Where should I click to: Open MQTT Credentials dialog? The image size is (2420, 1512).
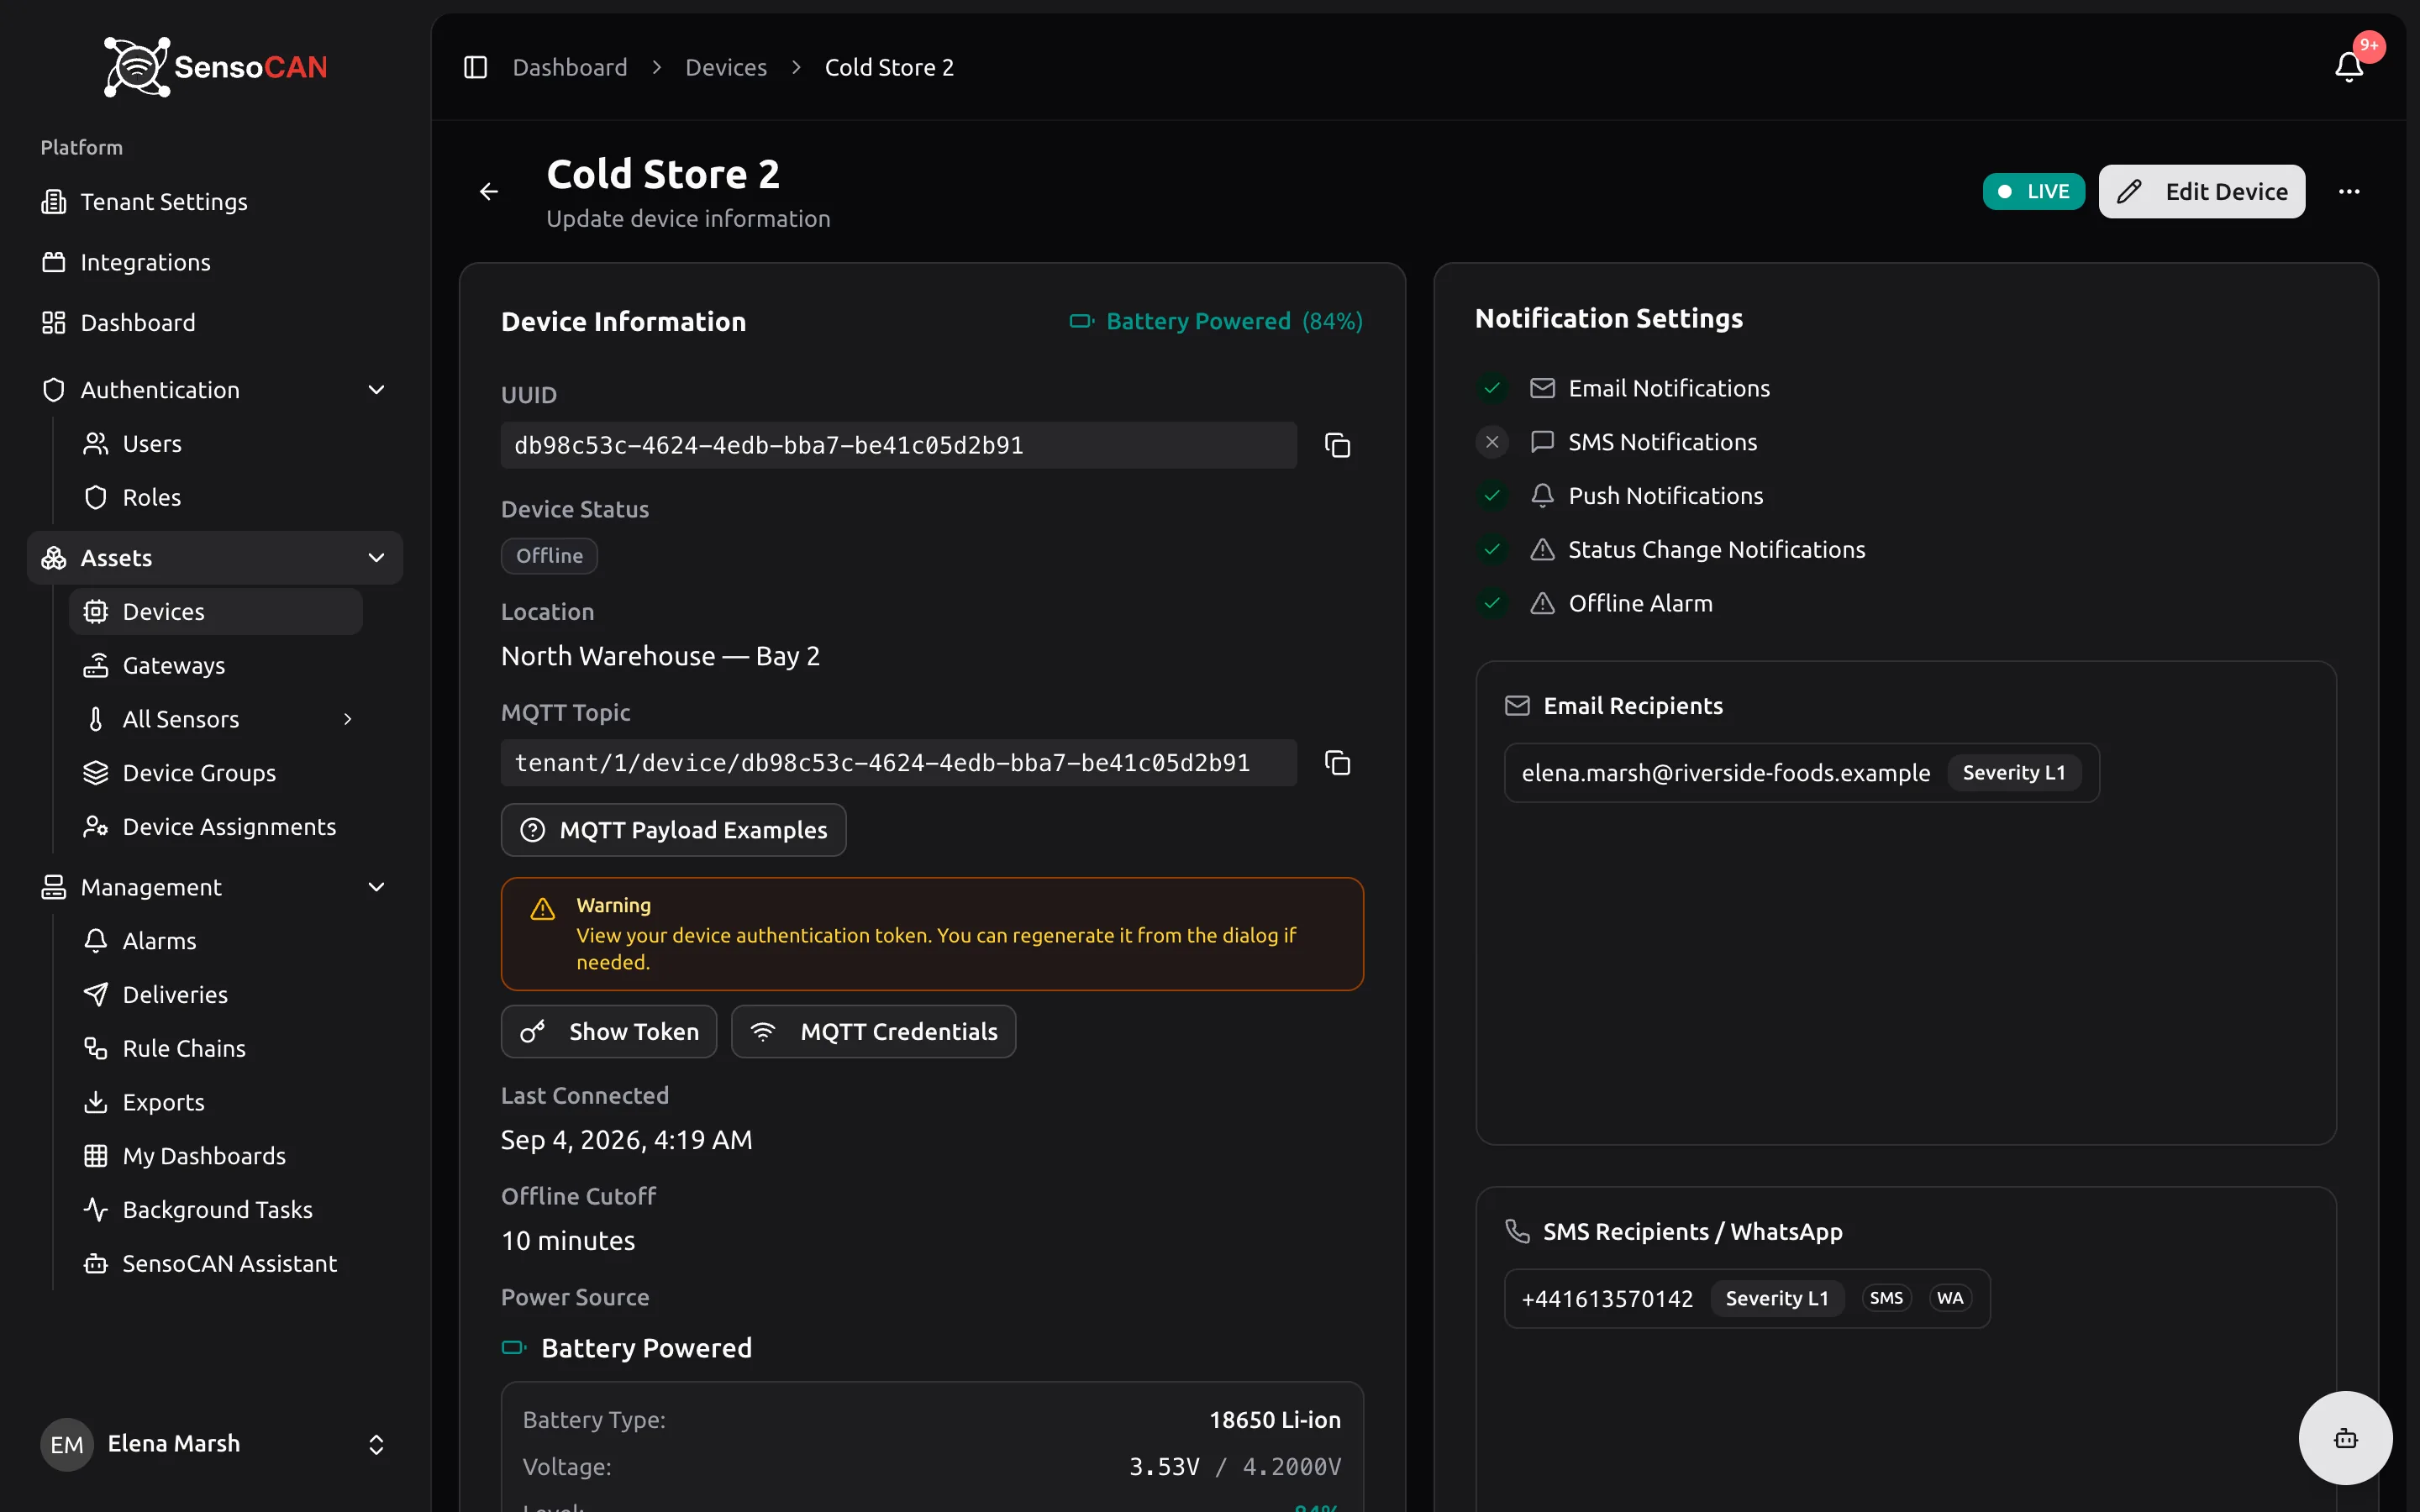873,1032
